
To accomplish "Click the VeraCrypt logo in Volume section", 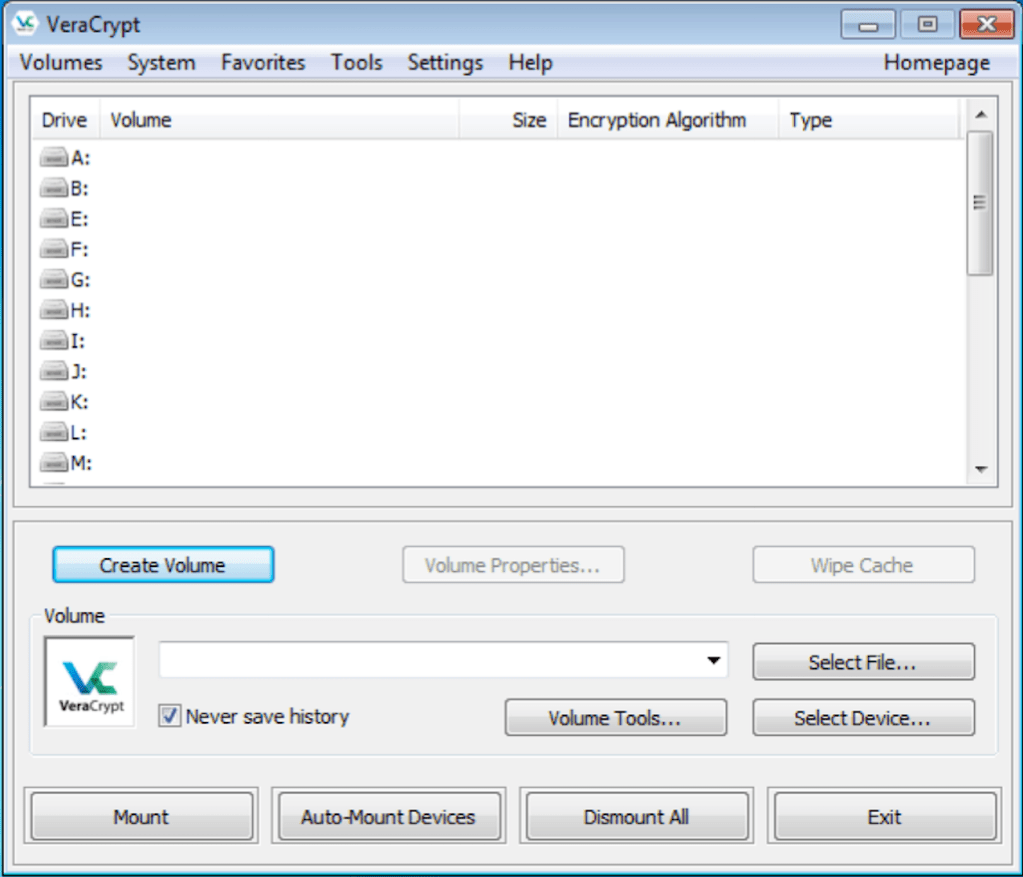I will click(x=90, y=681).
